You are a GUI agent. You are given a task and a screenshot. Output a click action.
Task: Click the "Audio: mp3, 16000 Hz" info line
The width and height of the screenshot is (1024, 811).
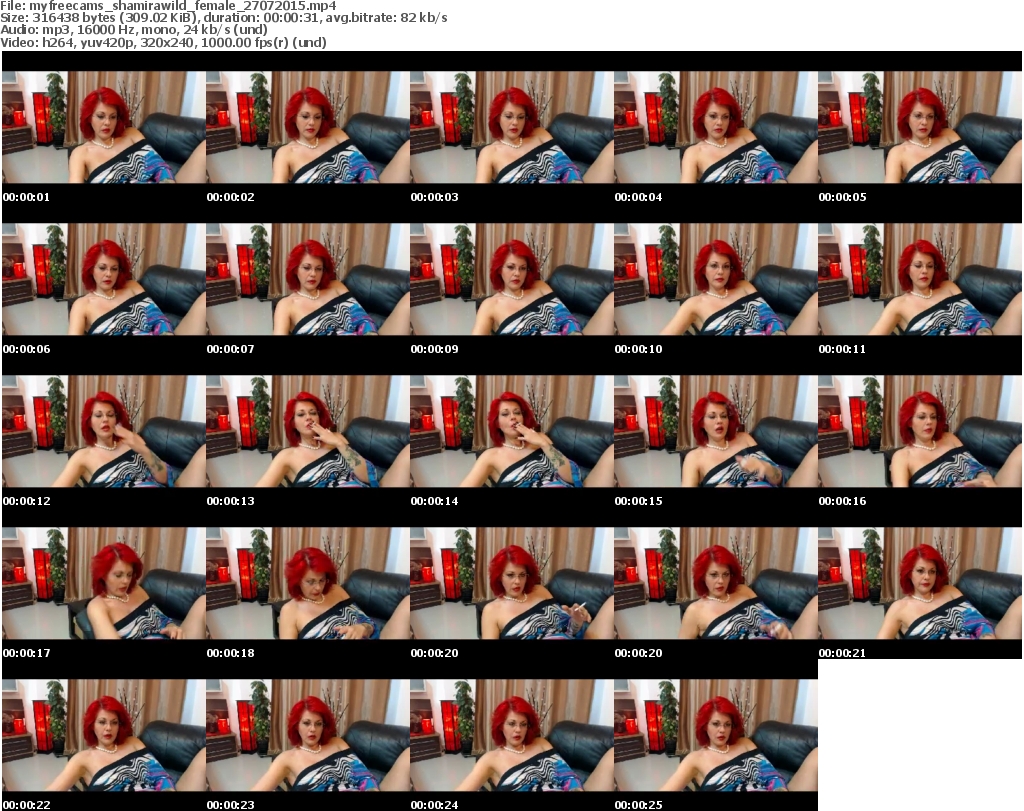point(134,30)
